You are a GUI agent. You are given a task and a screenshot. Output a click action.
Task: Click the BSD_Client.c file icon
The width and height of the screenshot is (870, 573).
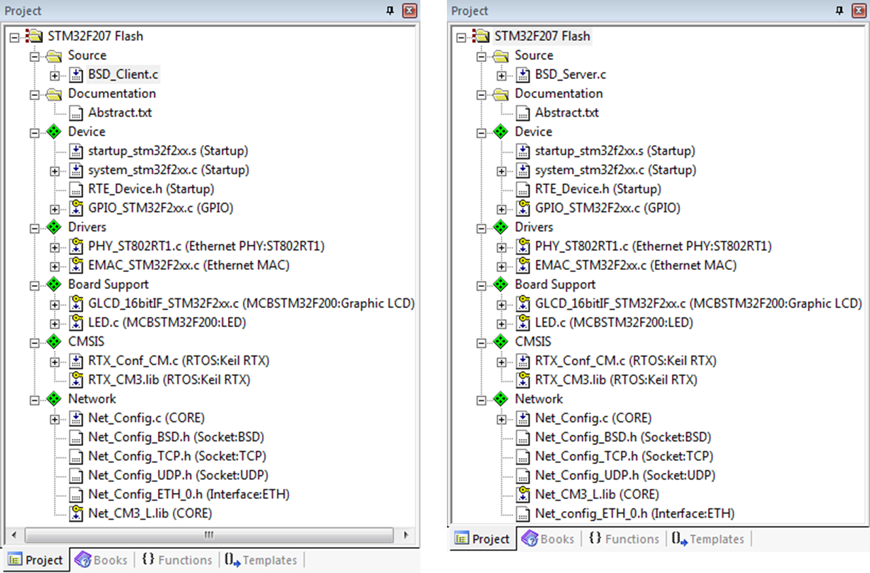pos(77,75)
